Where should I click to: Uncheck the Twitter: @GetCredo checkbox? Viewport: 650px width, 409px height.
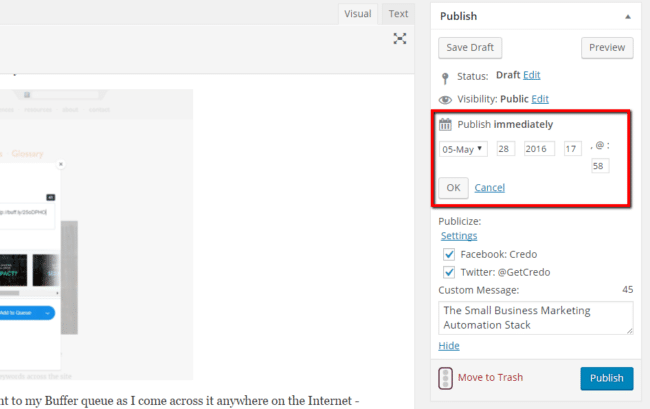click(x=449, y=272)
